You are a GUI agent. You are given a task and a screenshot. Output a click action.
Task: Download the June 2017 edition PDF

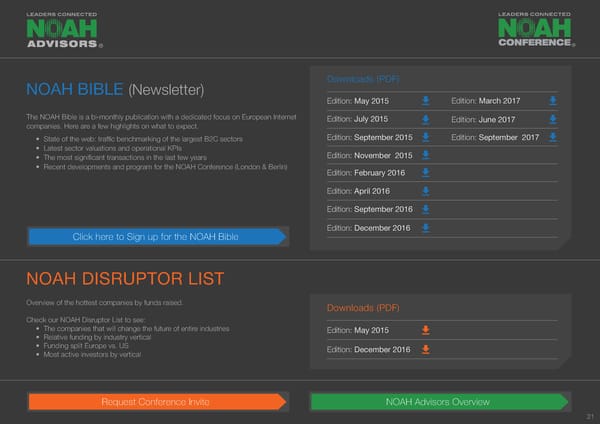[553, 119]
